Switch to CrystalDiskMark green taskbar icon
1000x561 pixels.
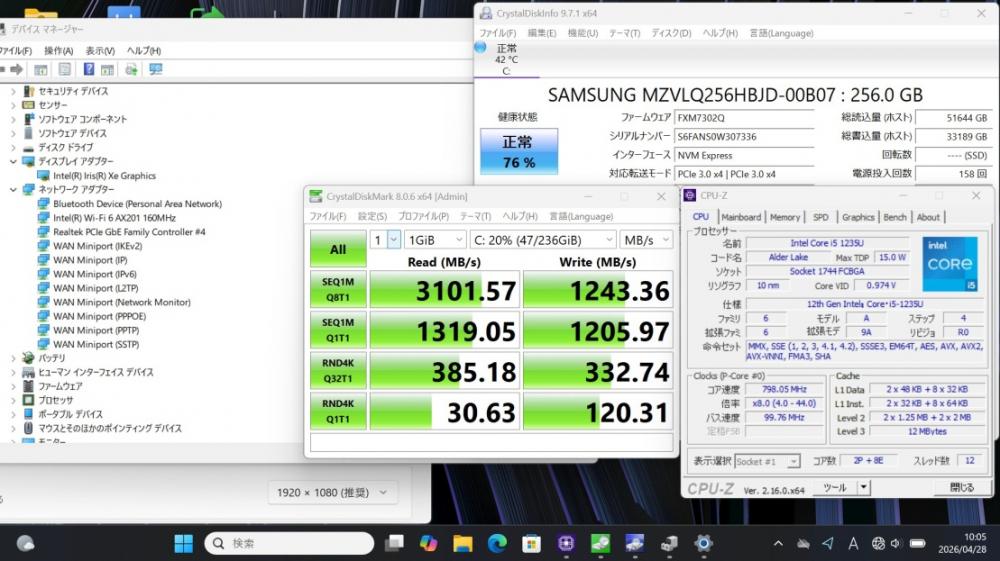pyautogui.click(x=600, y=543)
